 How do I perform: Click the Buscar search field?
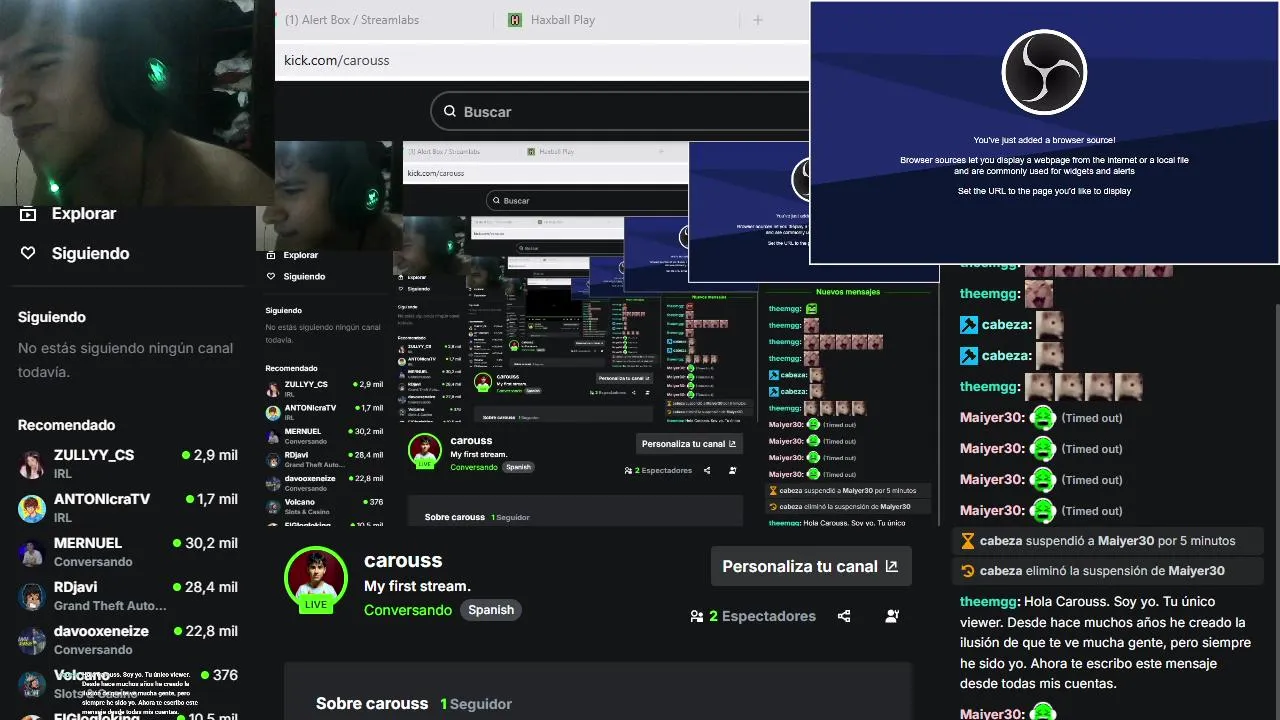(x=620, y=112)
